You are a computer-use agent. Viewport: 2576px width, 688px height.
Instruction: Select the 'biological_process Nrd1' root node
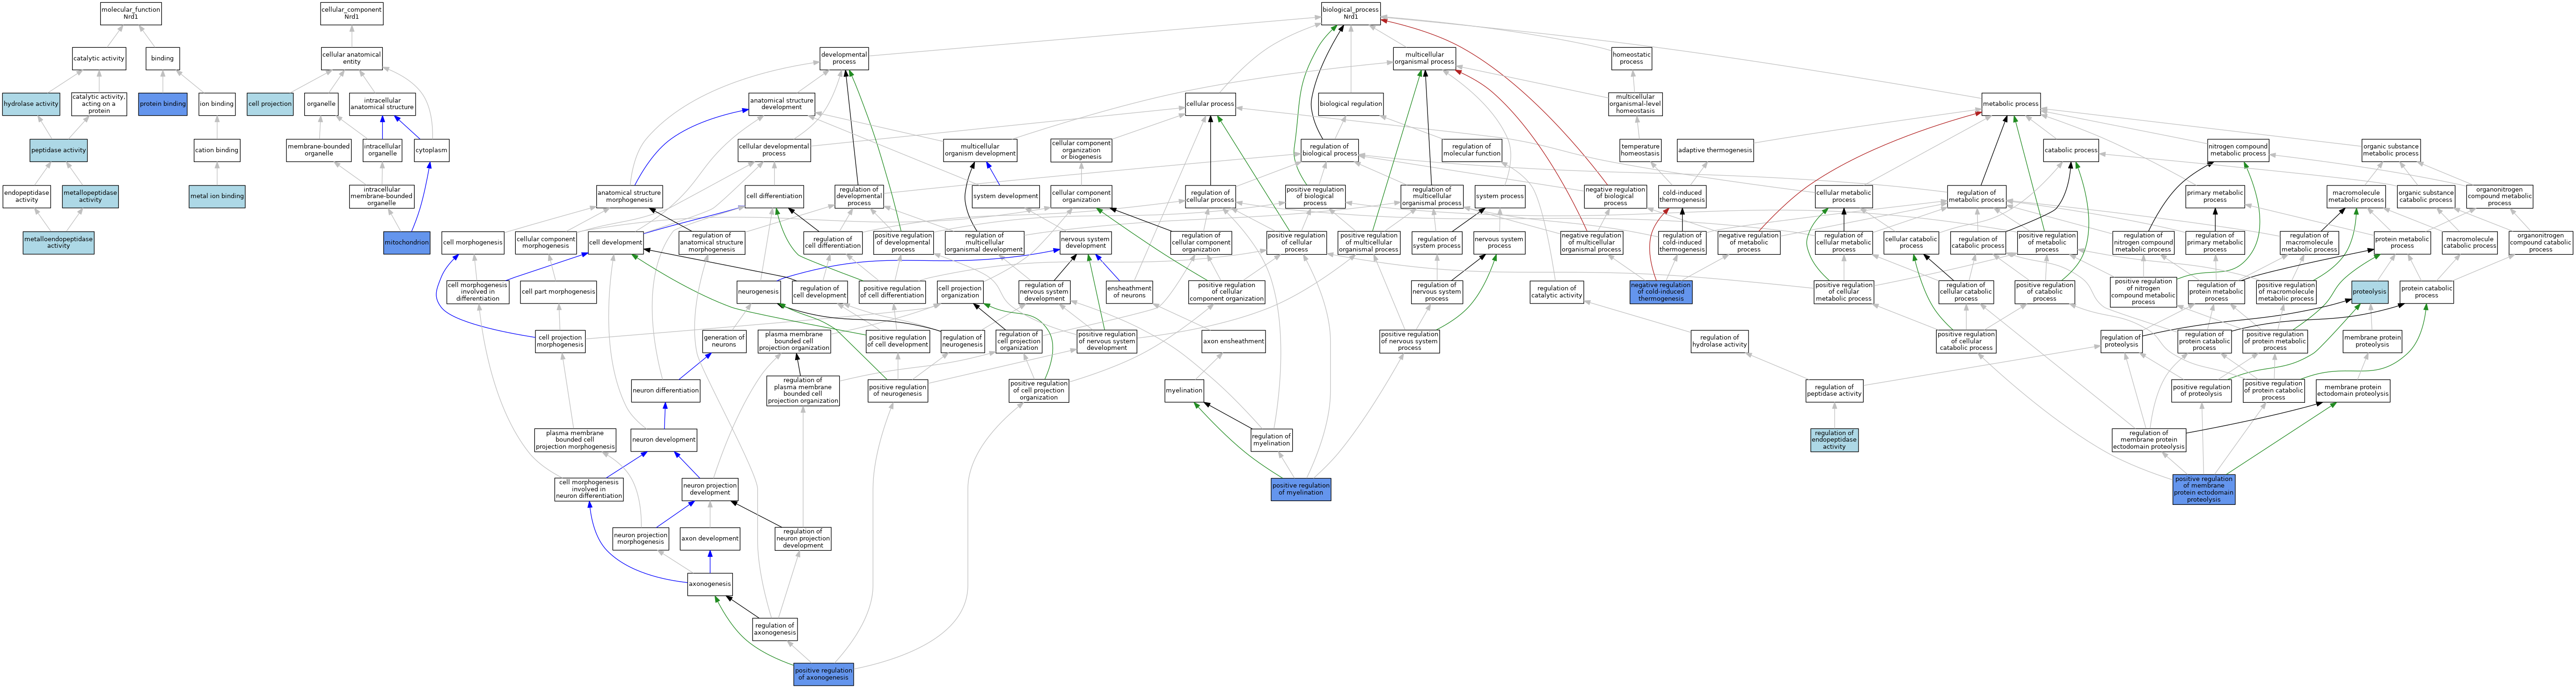[1351, 13]
